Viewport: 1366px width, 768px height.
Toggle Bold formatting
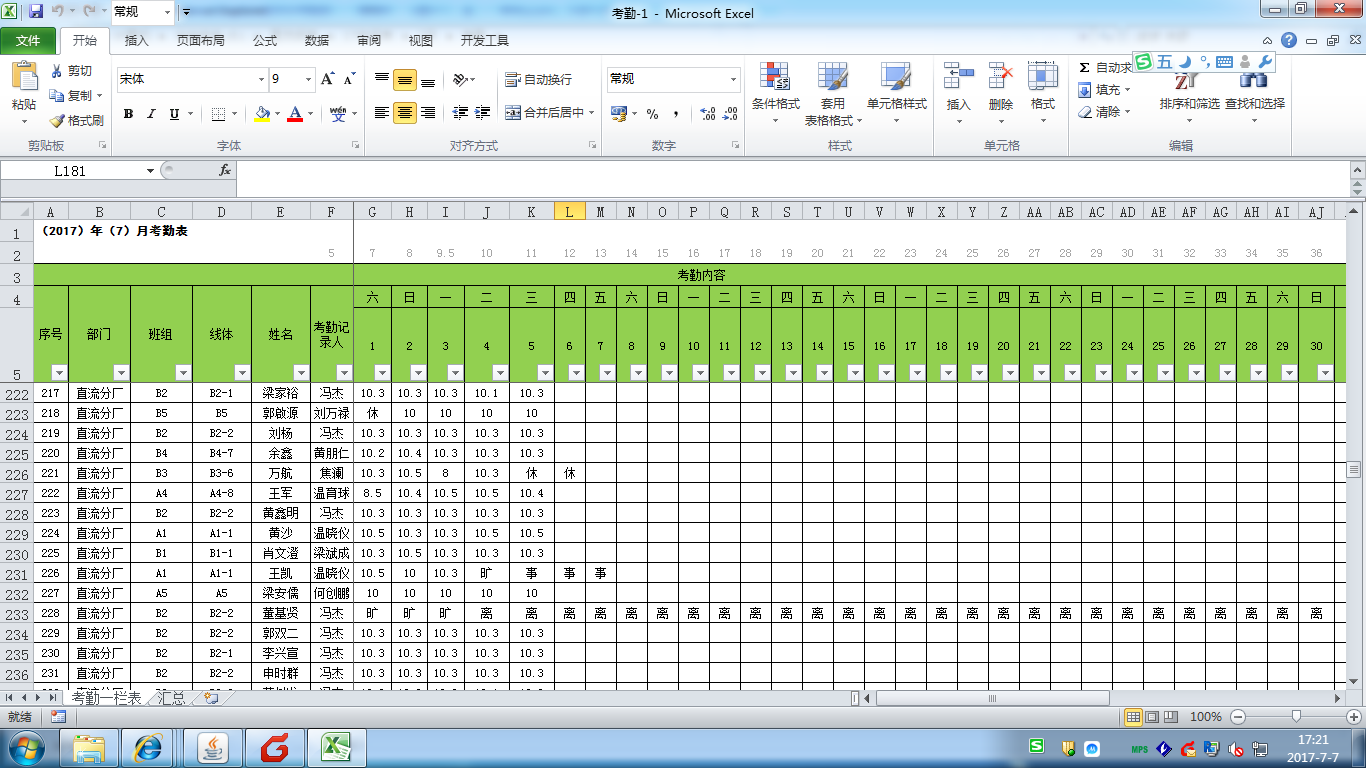tap(128, 114)
